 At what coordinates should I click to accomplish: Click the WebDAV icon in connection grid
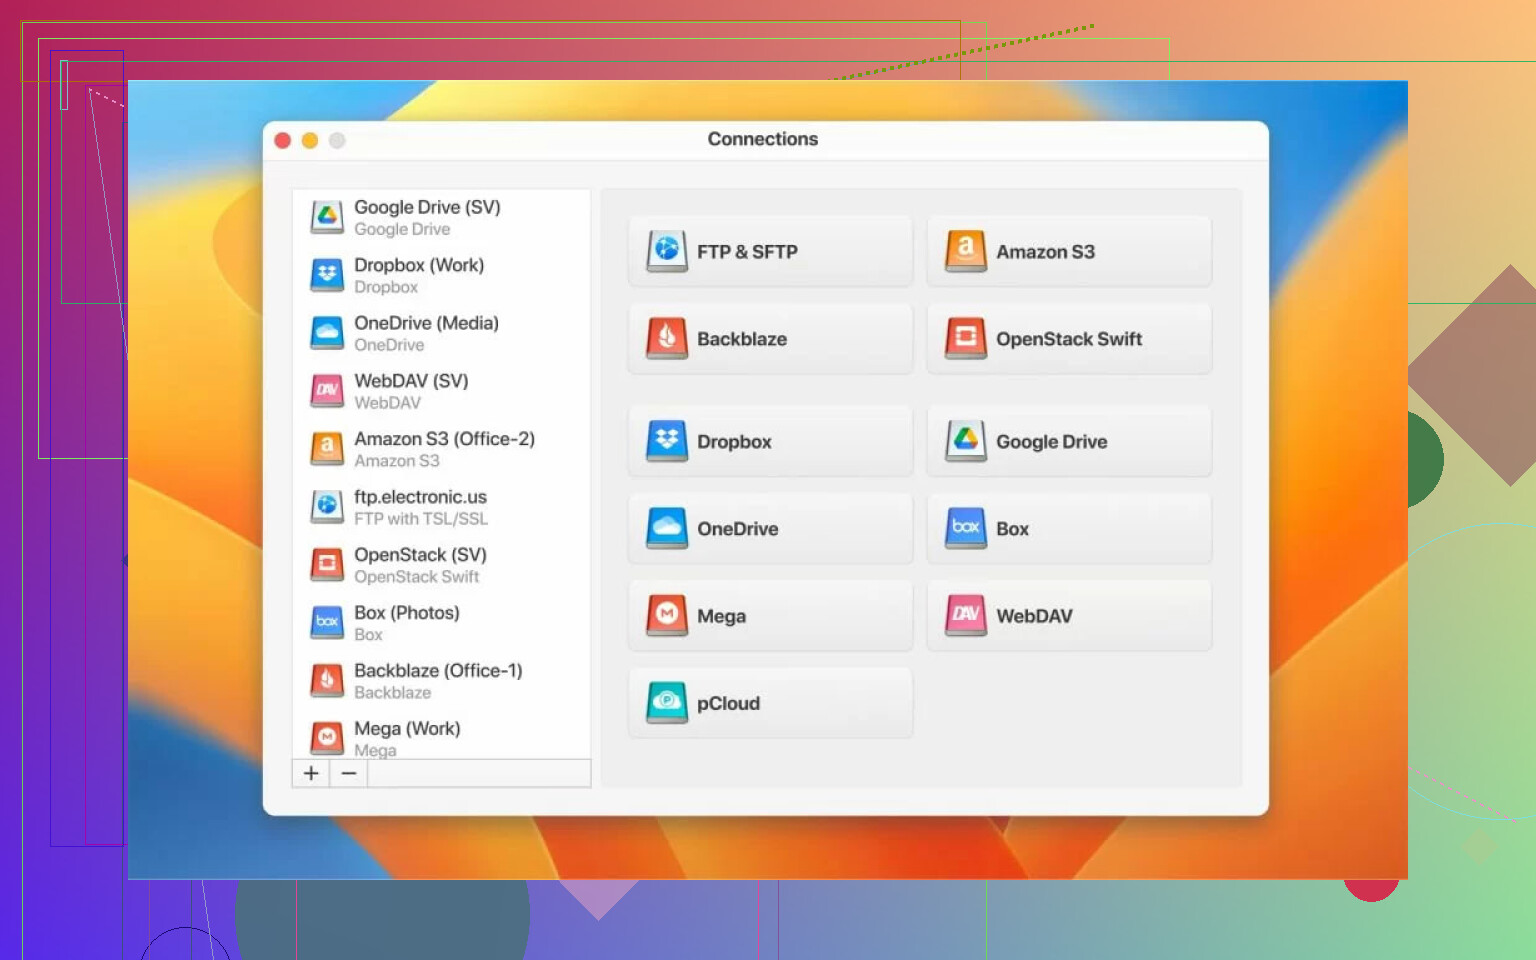(x=966, y=615)
